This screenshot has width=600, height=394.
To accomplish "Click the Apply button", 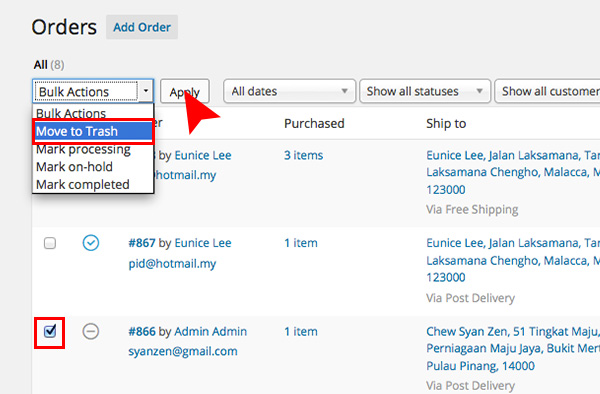I will (184, 91).
